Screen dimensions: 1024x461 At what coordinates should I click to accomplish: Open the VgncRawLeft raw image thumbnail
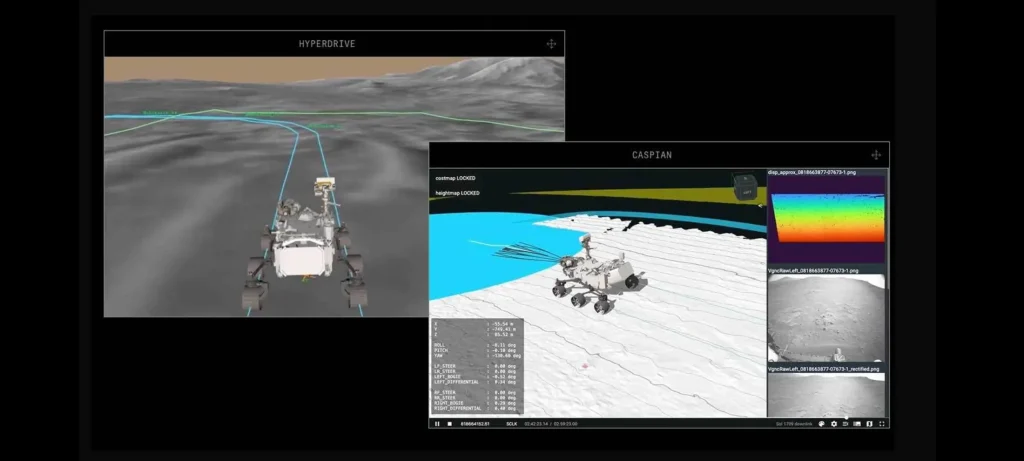click(826, 319)
